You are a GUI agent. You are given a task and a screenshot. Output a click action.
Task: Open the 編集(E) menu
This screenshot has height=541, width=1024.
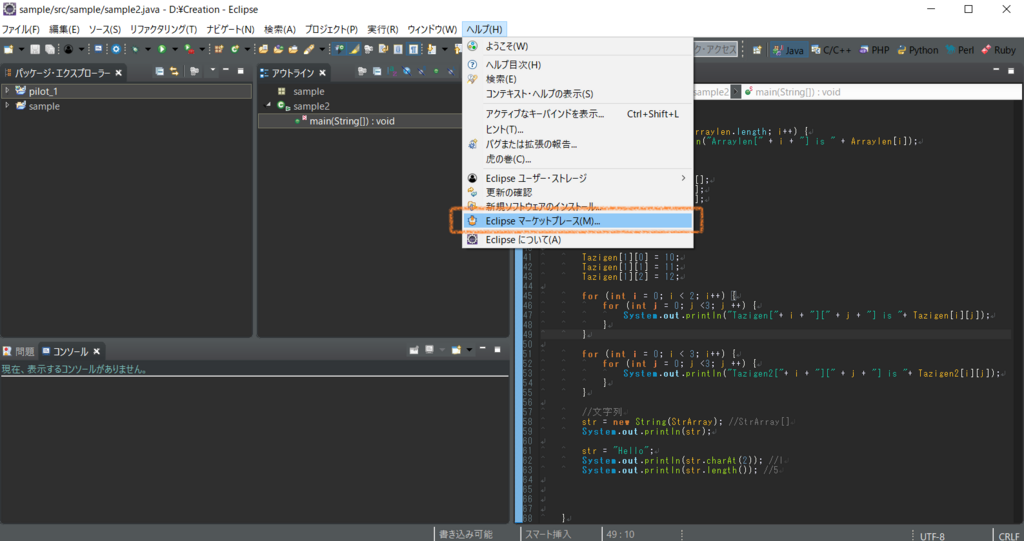point(64,29)
